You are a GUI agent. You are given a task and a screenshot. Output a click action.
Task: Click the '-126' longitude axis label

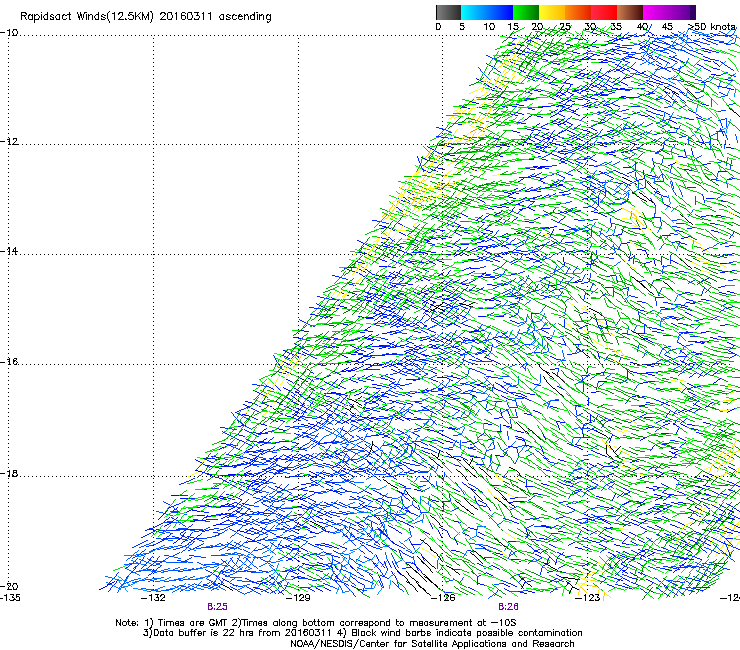click(x=443, y=598)
